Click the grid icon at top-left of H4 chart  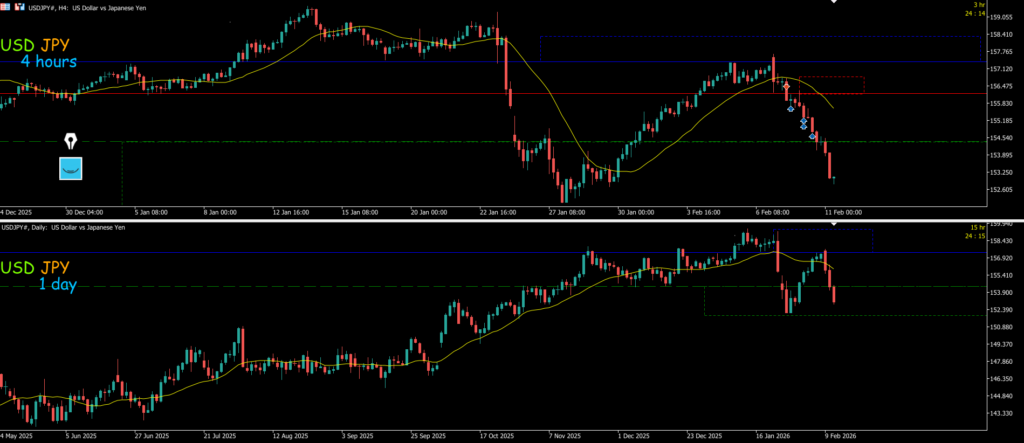click(x=5, y=6)
